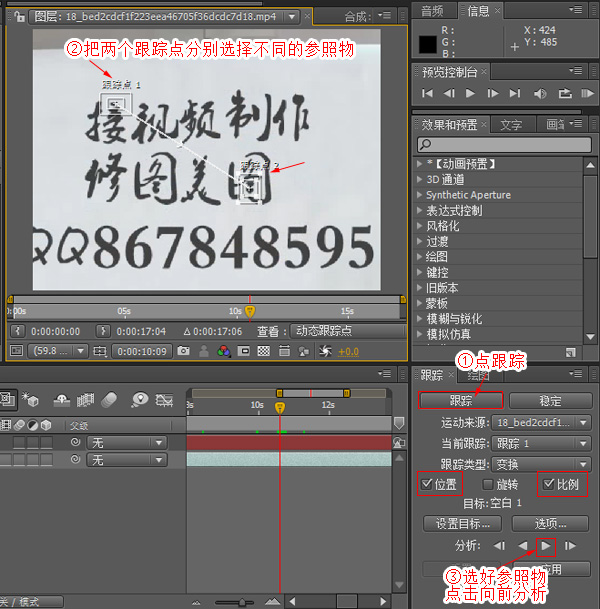Click Analyze backward button
This screenshot has width=600, height=609.
click(x=523, y=546)
